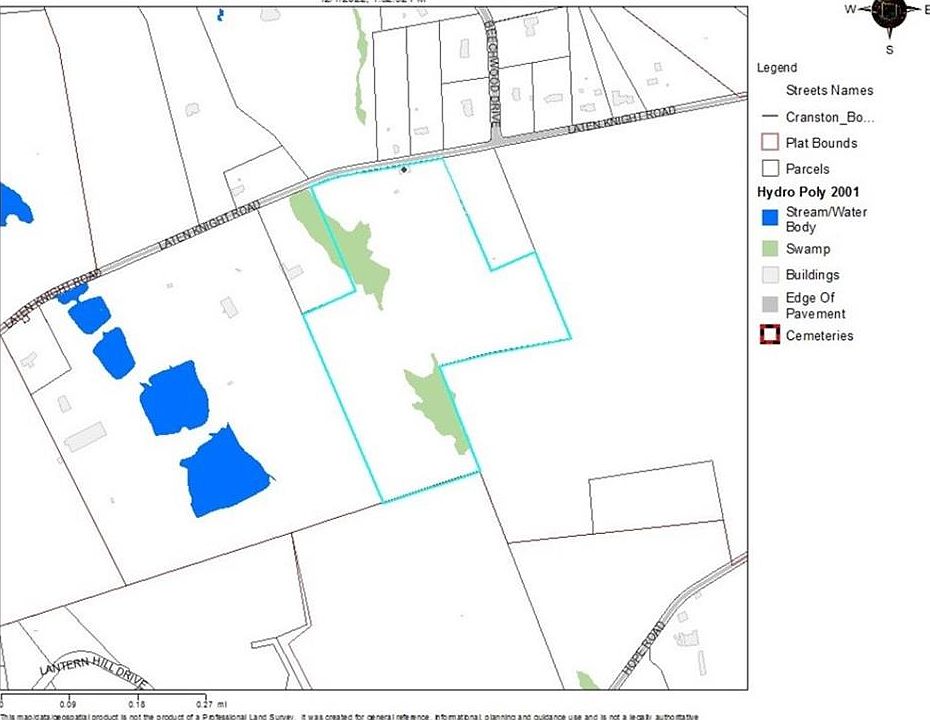Click the 'Stream/Water Body' legend label
Screen dimensions: 930x720
point(826,219)
